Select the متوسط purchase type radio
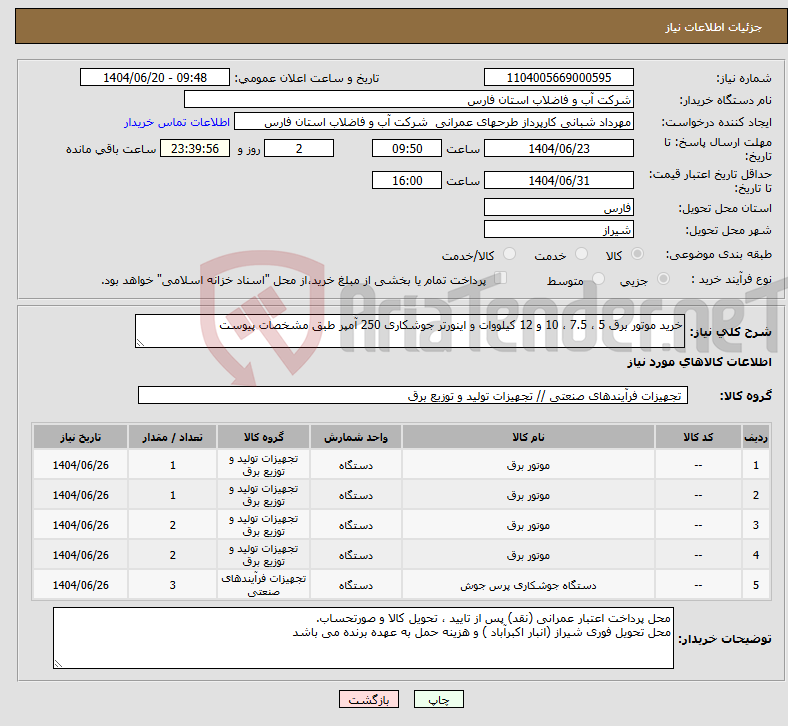The image size is (788, 726). click(x=598, y=279)
